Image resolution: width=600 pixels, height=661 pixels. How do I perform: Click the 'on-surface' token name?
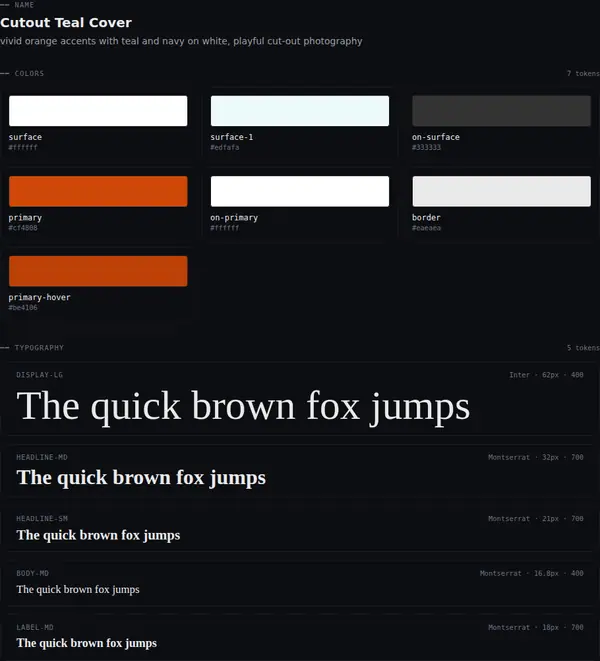tap(436, 137)
